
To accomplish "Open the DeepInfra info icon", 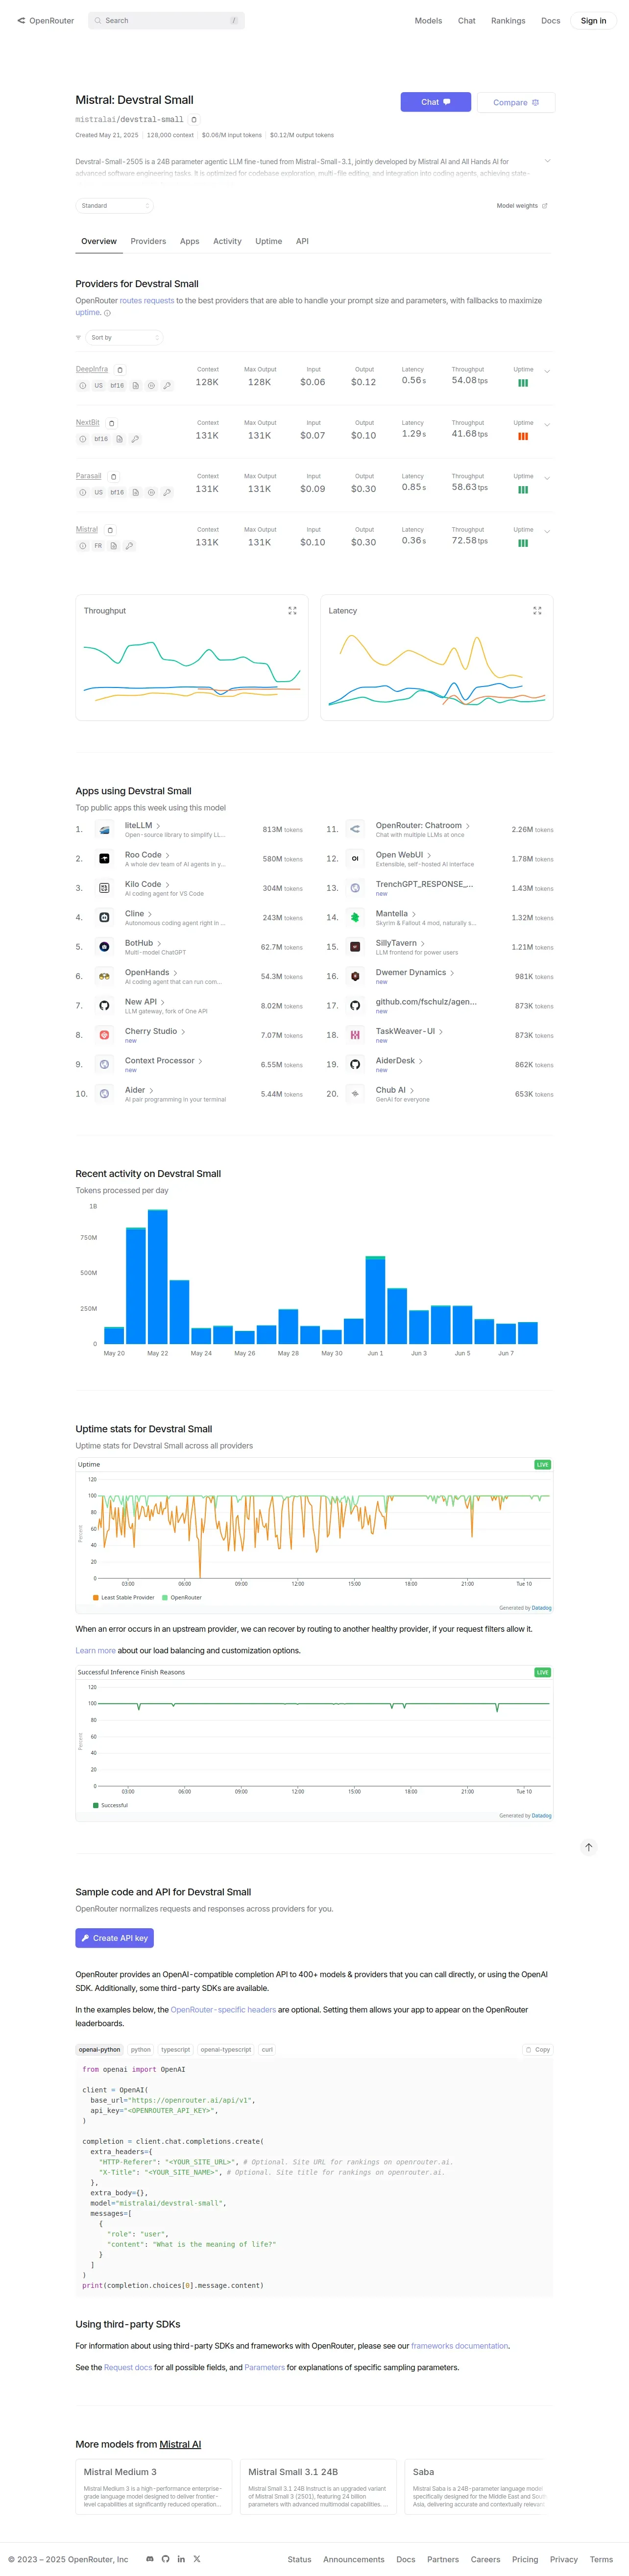I will (x=83, y=385).
